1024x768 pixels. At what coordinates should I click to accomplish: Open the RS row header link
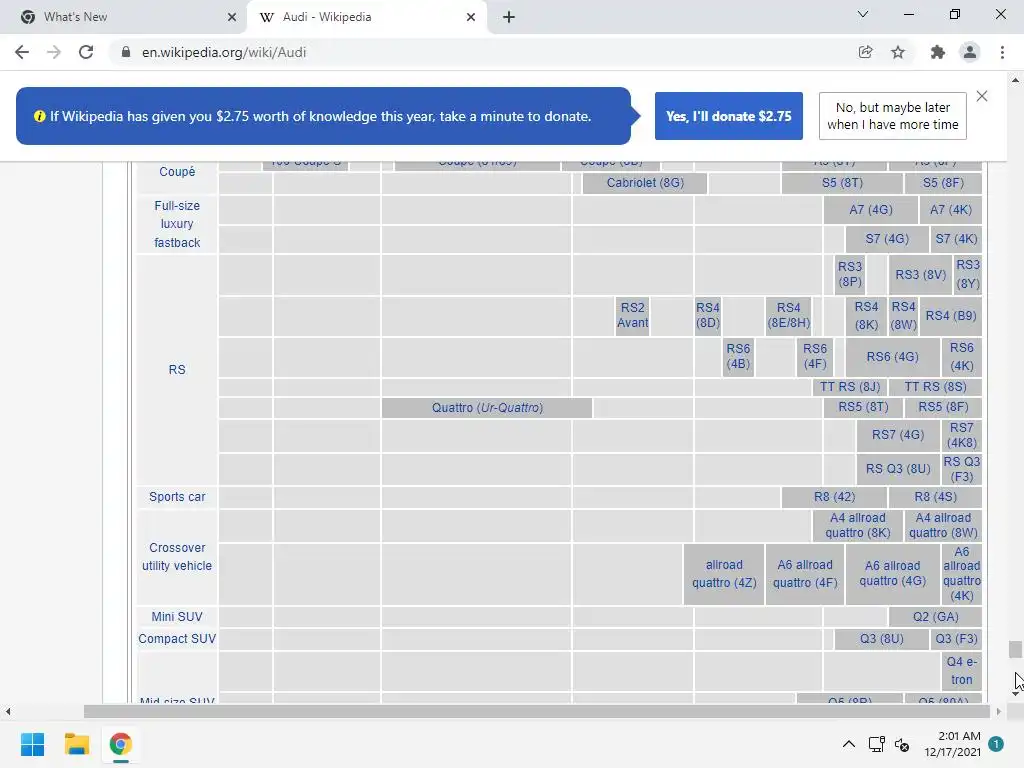[x=177, y=370]
